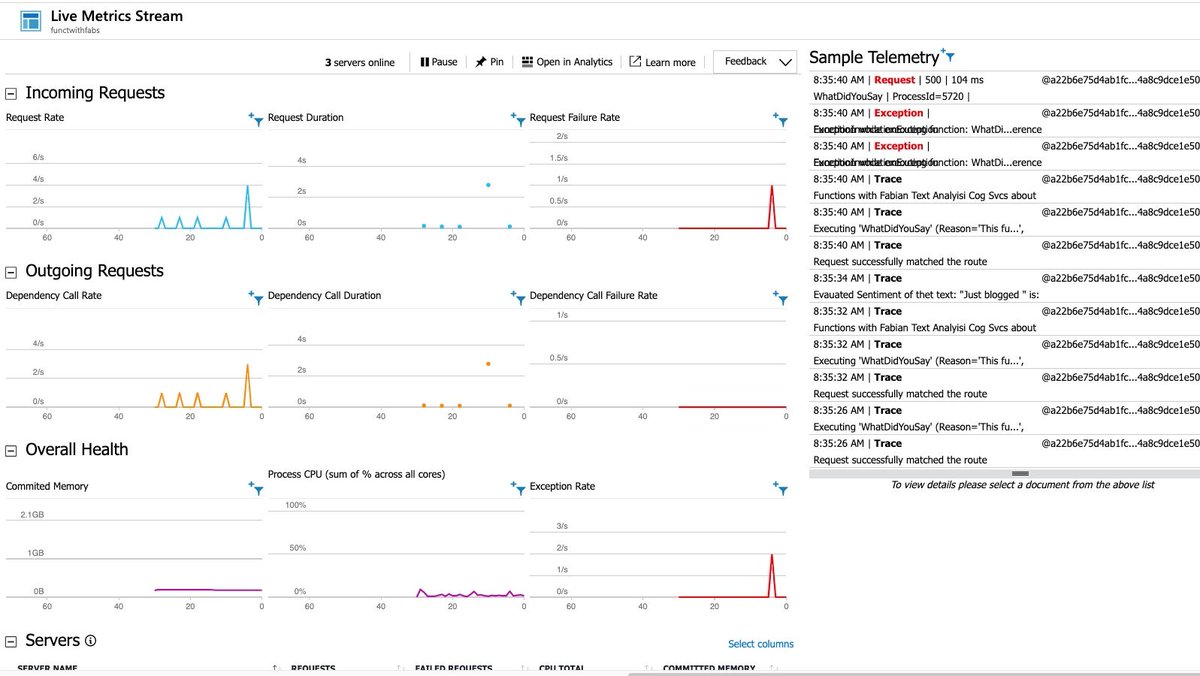
Task: Click the Live Metrics Stream blade icon
Action: 31,21
